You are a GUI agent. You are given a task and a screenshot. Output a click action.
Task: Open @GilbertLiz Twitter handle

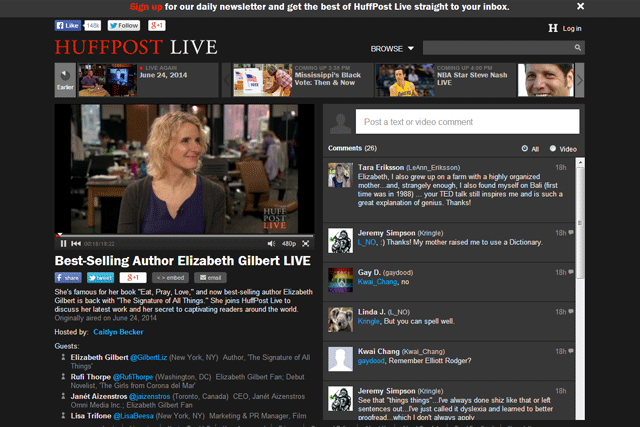tap(149, 358)
